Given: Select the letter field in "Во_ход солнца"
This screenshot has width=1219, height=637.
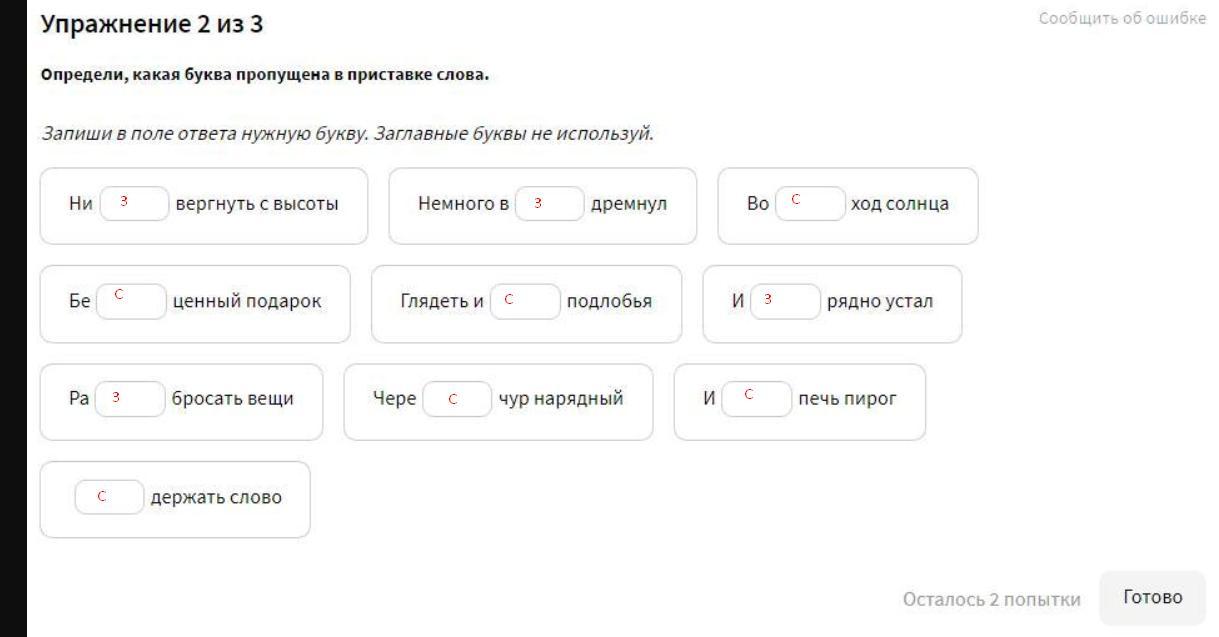Looking at the screenshot, I should pos(810,205).
